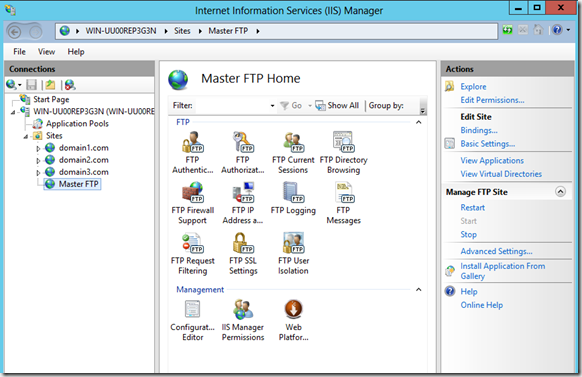The image size is (582, 377).
Task: Expand the domain1.com site node
Action: coord(38,148)
